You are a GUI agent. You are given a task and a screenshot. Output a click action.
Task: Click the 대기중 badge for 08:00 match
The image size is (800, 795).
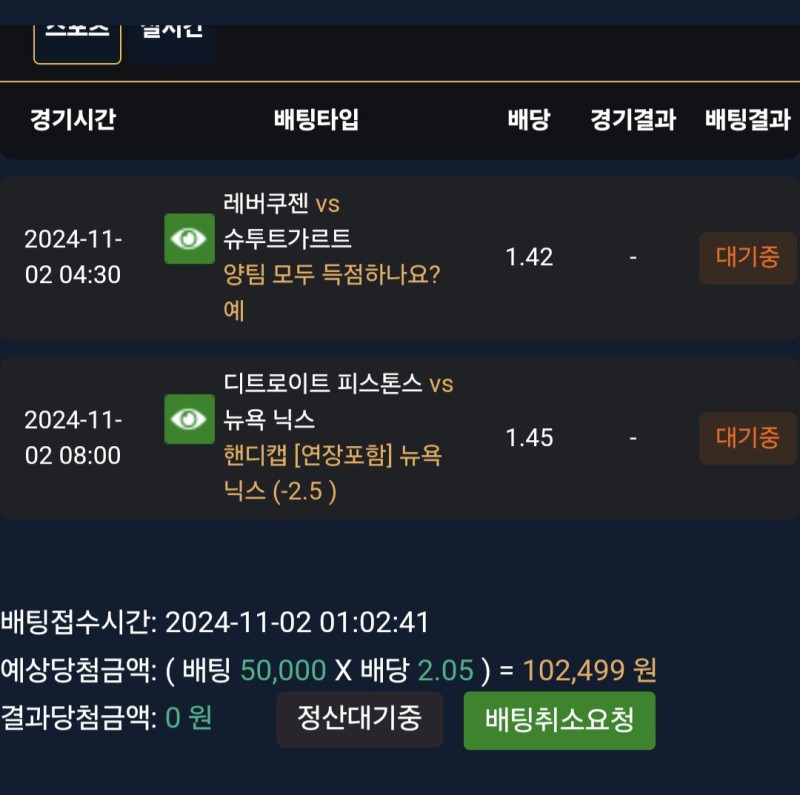[x=747, y=438]
